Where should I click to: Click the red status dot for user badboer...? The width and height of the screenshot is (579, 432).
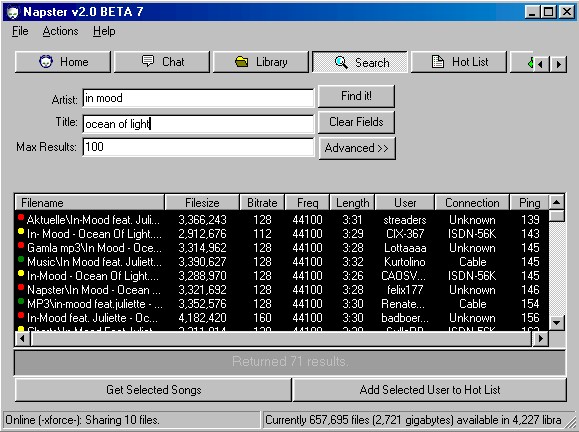point(21,315)
